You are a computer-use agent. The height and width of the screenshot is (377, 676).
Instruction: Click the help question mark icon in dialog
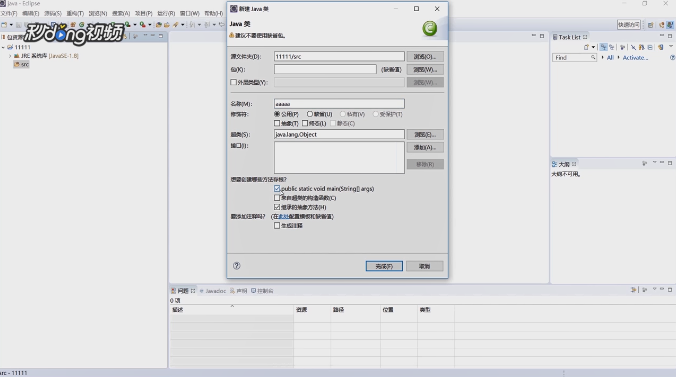(x=236, y=266)
